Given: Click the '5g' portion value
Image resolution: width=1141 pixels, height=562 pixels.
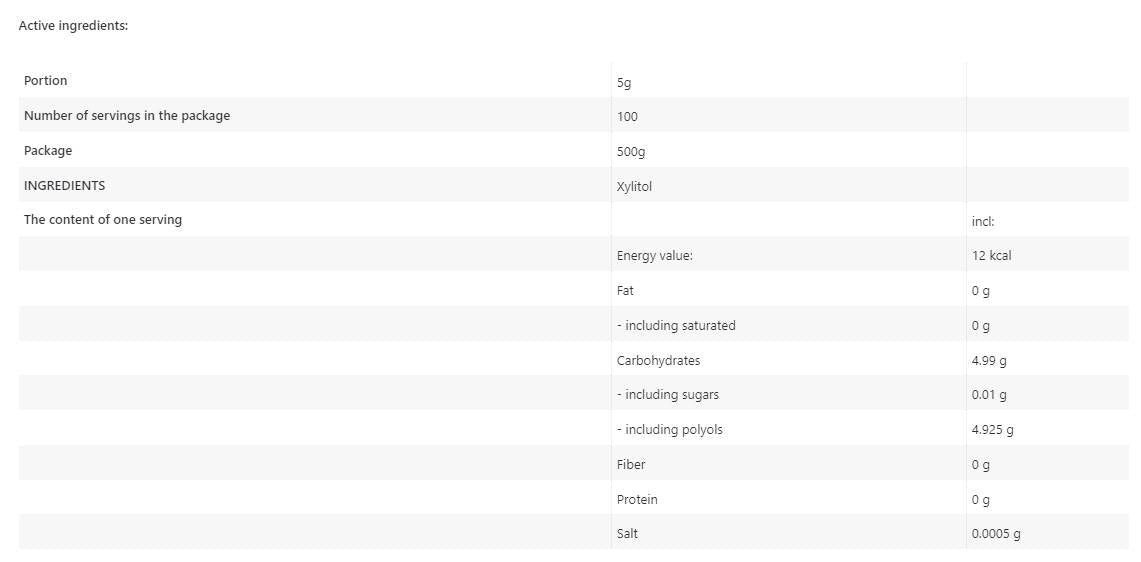Looking at the screenshot, I should point(624,83).
